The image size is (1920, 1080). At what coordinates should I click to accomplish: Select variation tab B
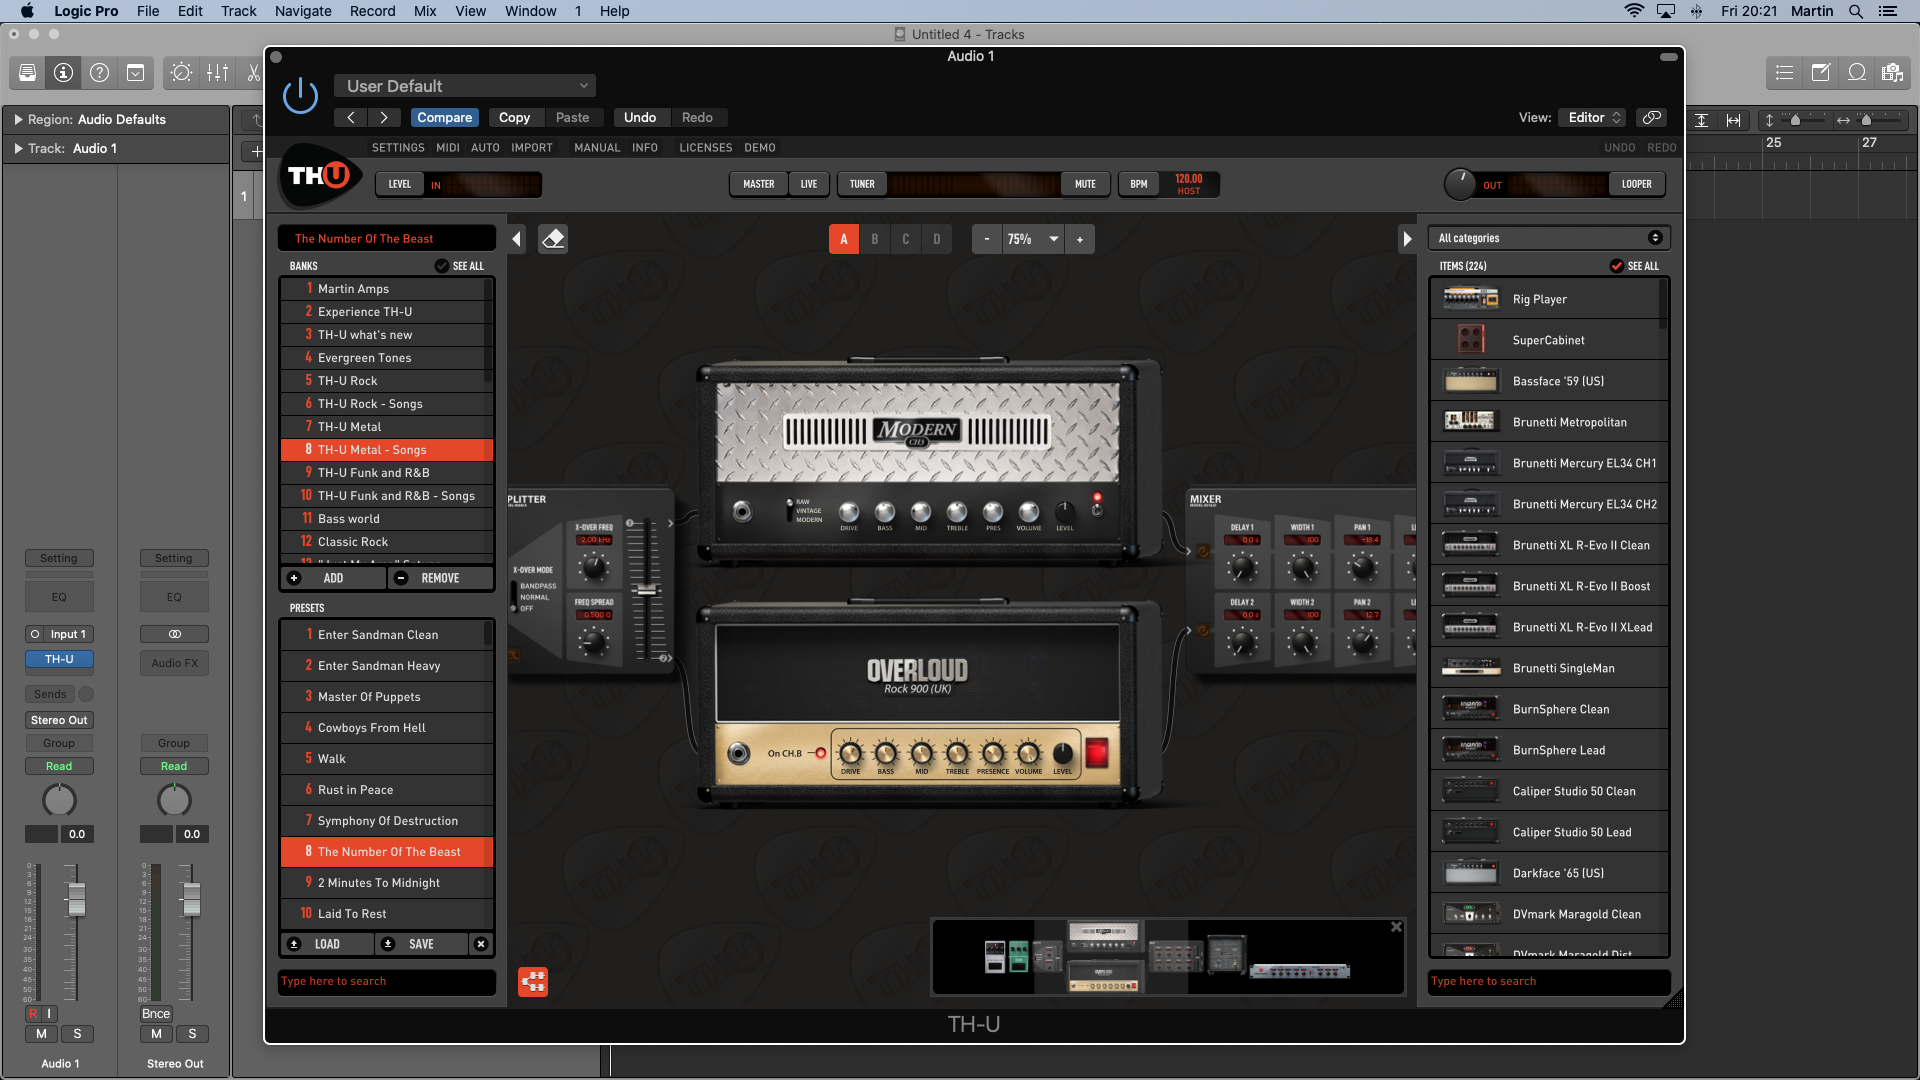[875, 239]
